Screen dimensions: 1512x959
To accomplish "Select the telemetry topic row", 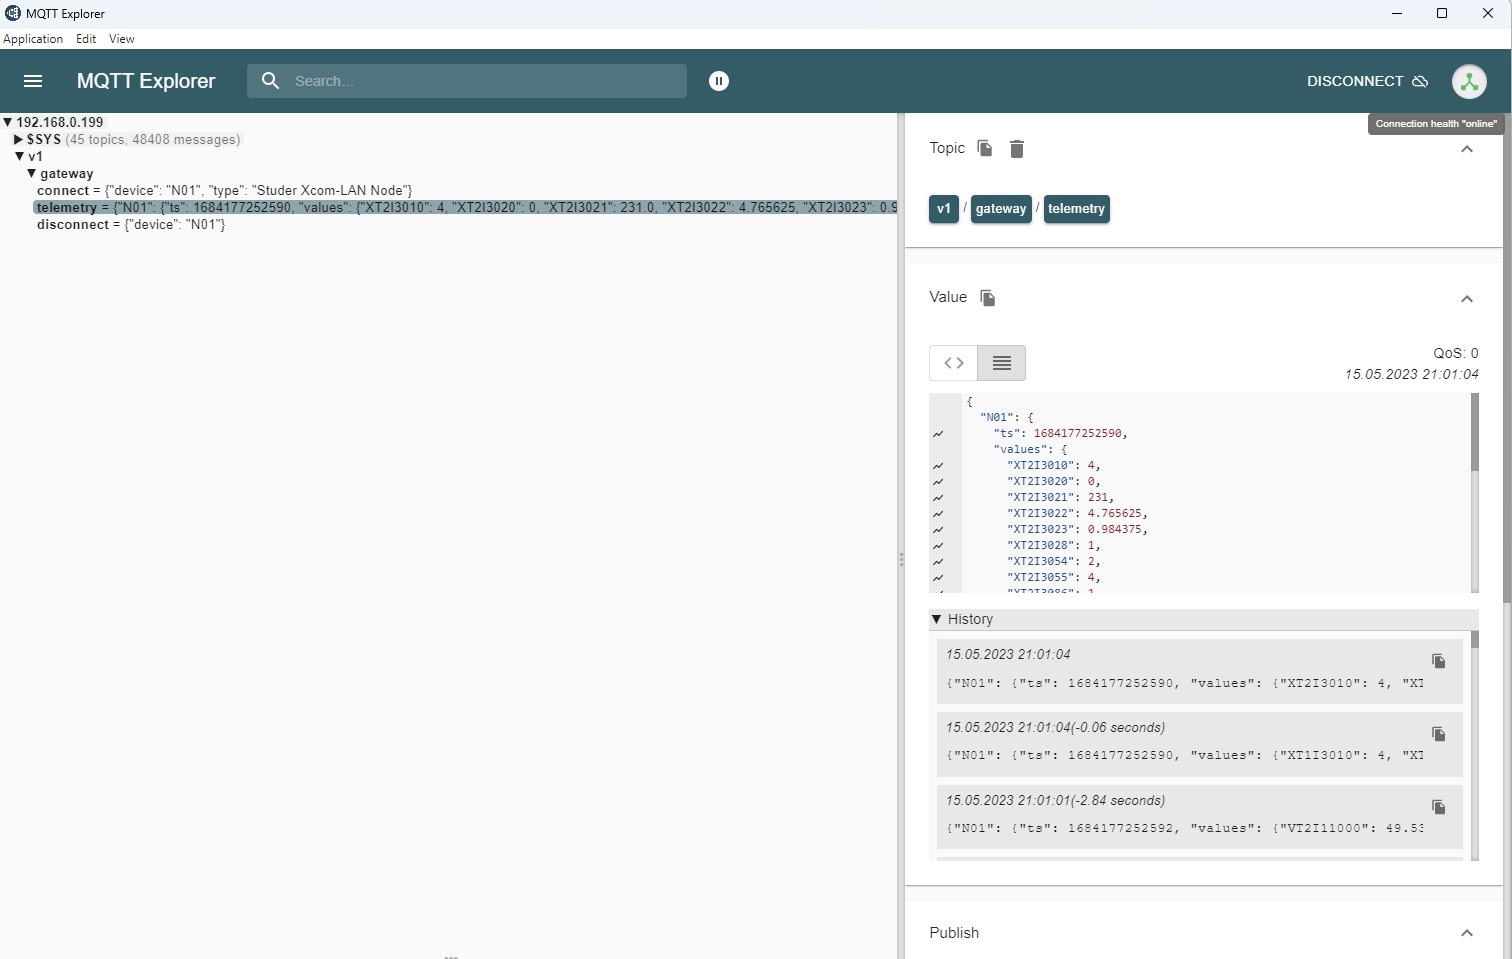I will coord(465,207).
